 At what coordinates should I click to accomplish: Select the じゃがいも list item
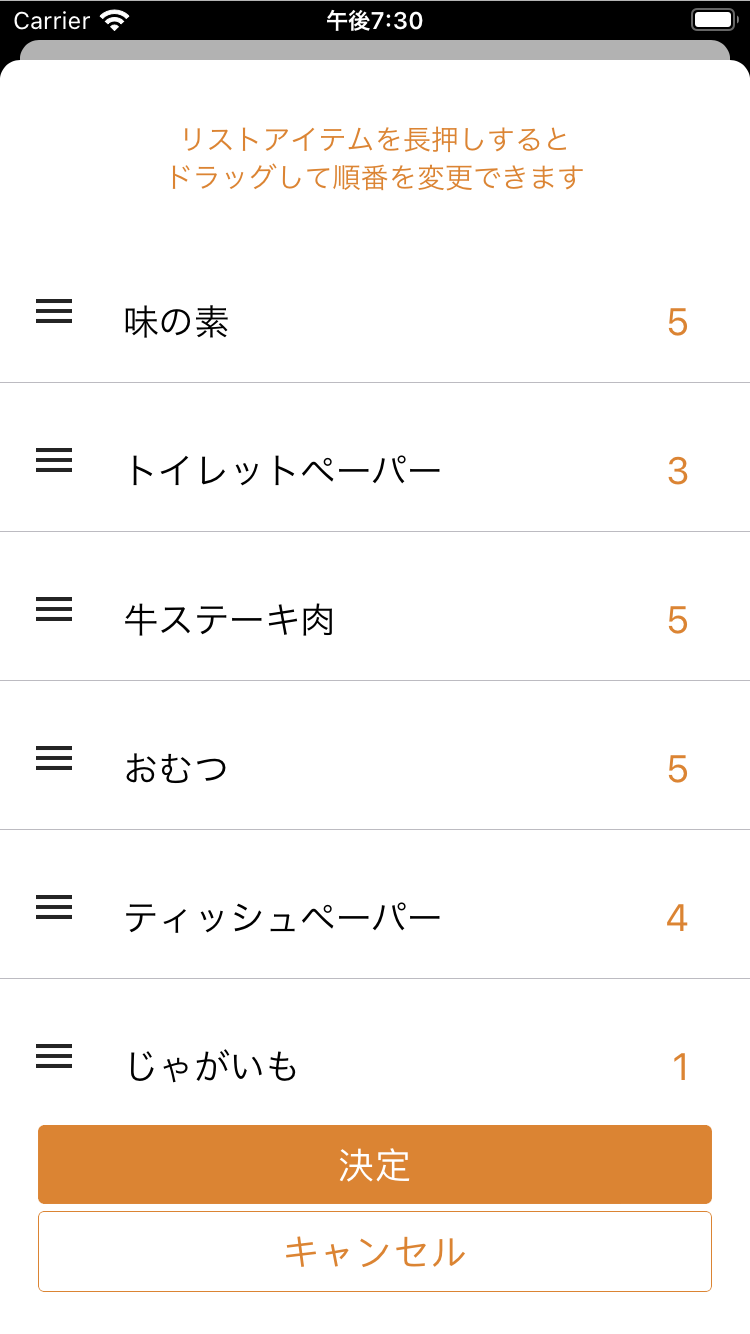[212, 1067]
